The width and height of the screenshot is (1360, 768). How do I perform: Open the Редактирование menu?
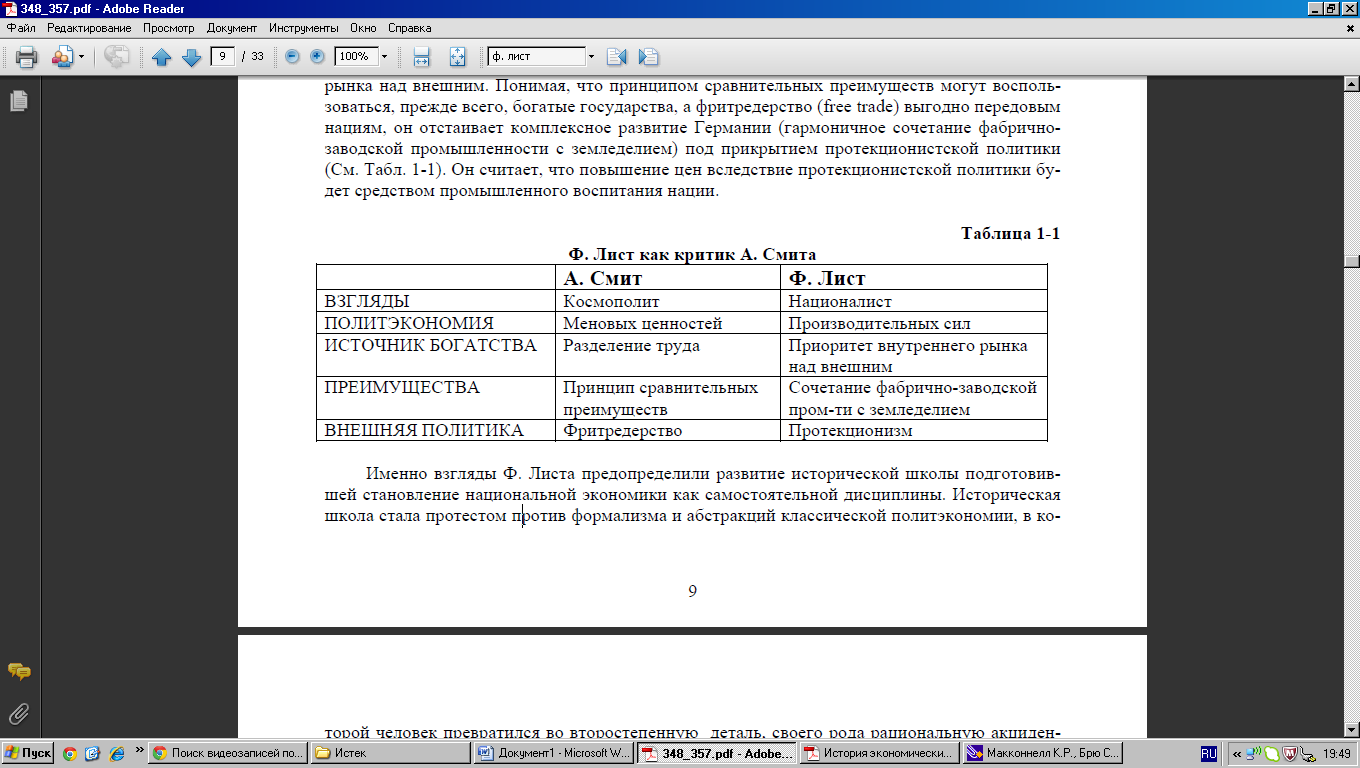89,28
